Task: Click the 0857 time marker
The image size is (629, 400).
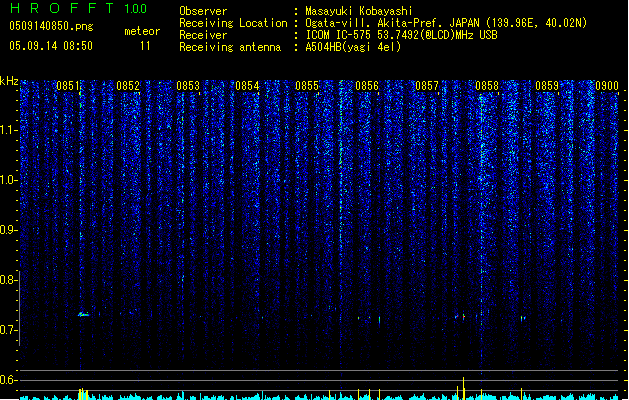Action: [x=427, y=86]
